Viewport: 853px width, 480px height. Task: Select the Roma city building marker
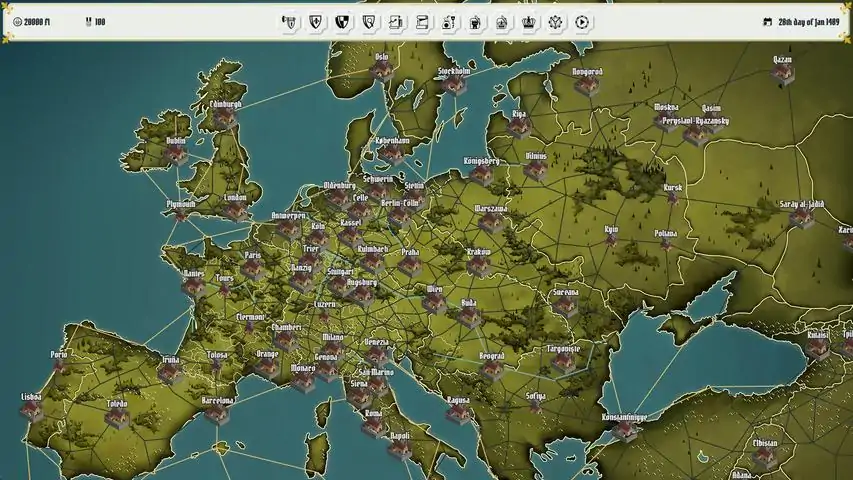point(373,427)
